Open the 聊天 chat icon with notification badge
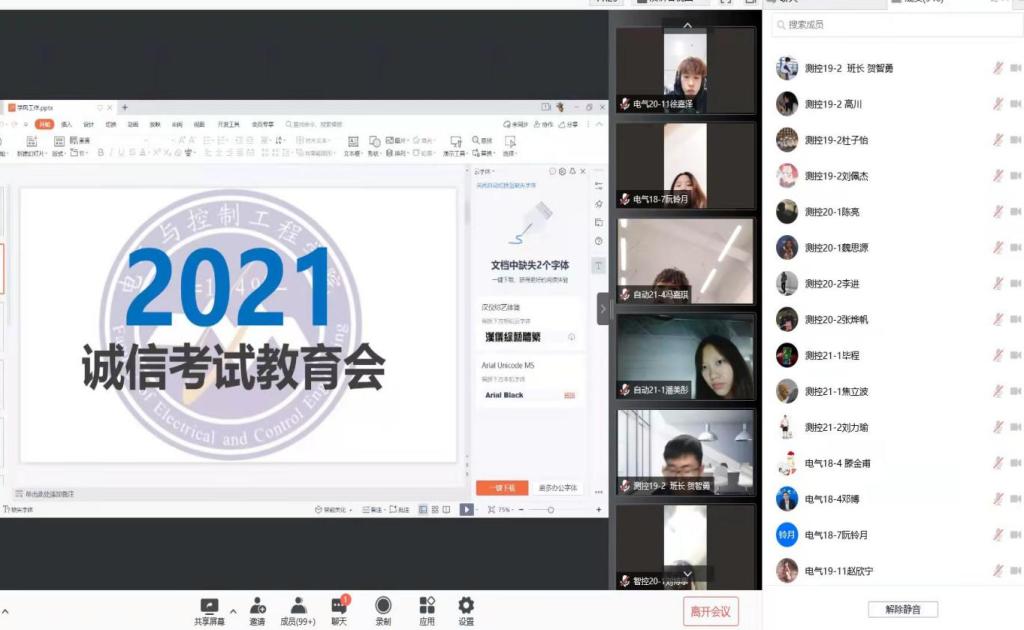 339,606
